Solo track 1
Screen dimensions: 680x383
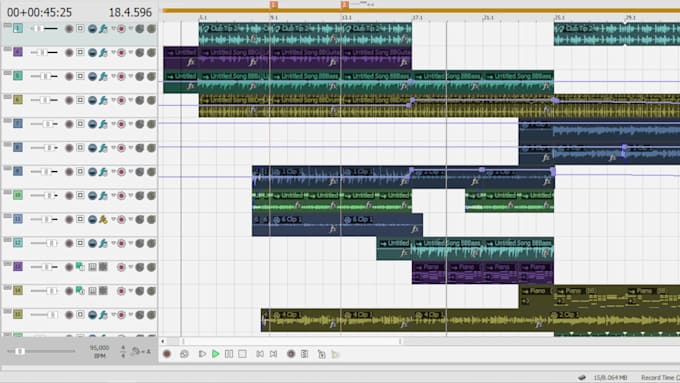pyautogui.click(x=151, y=29)
